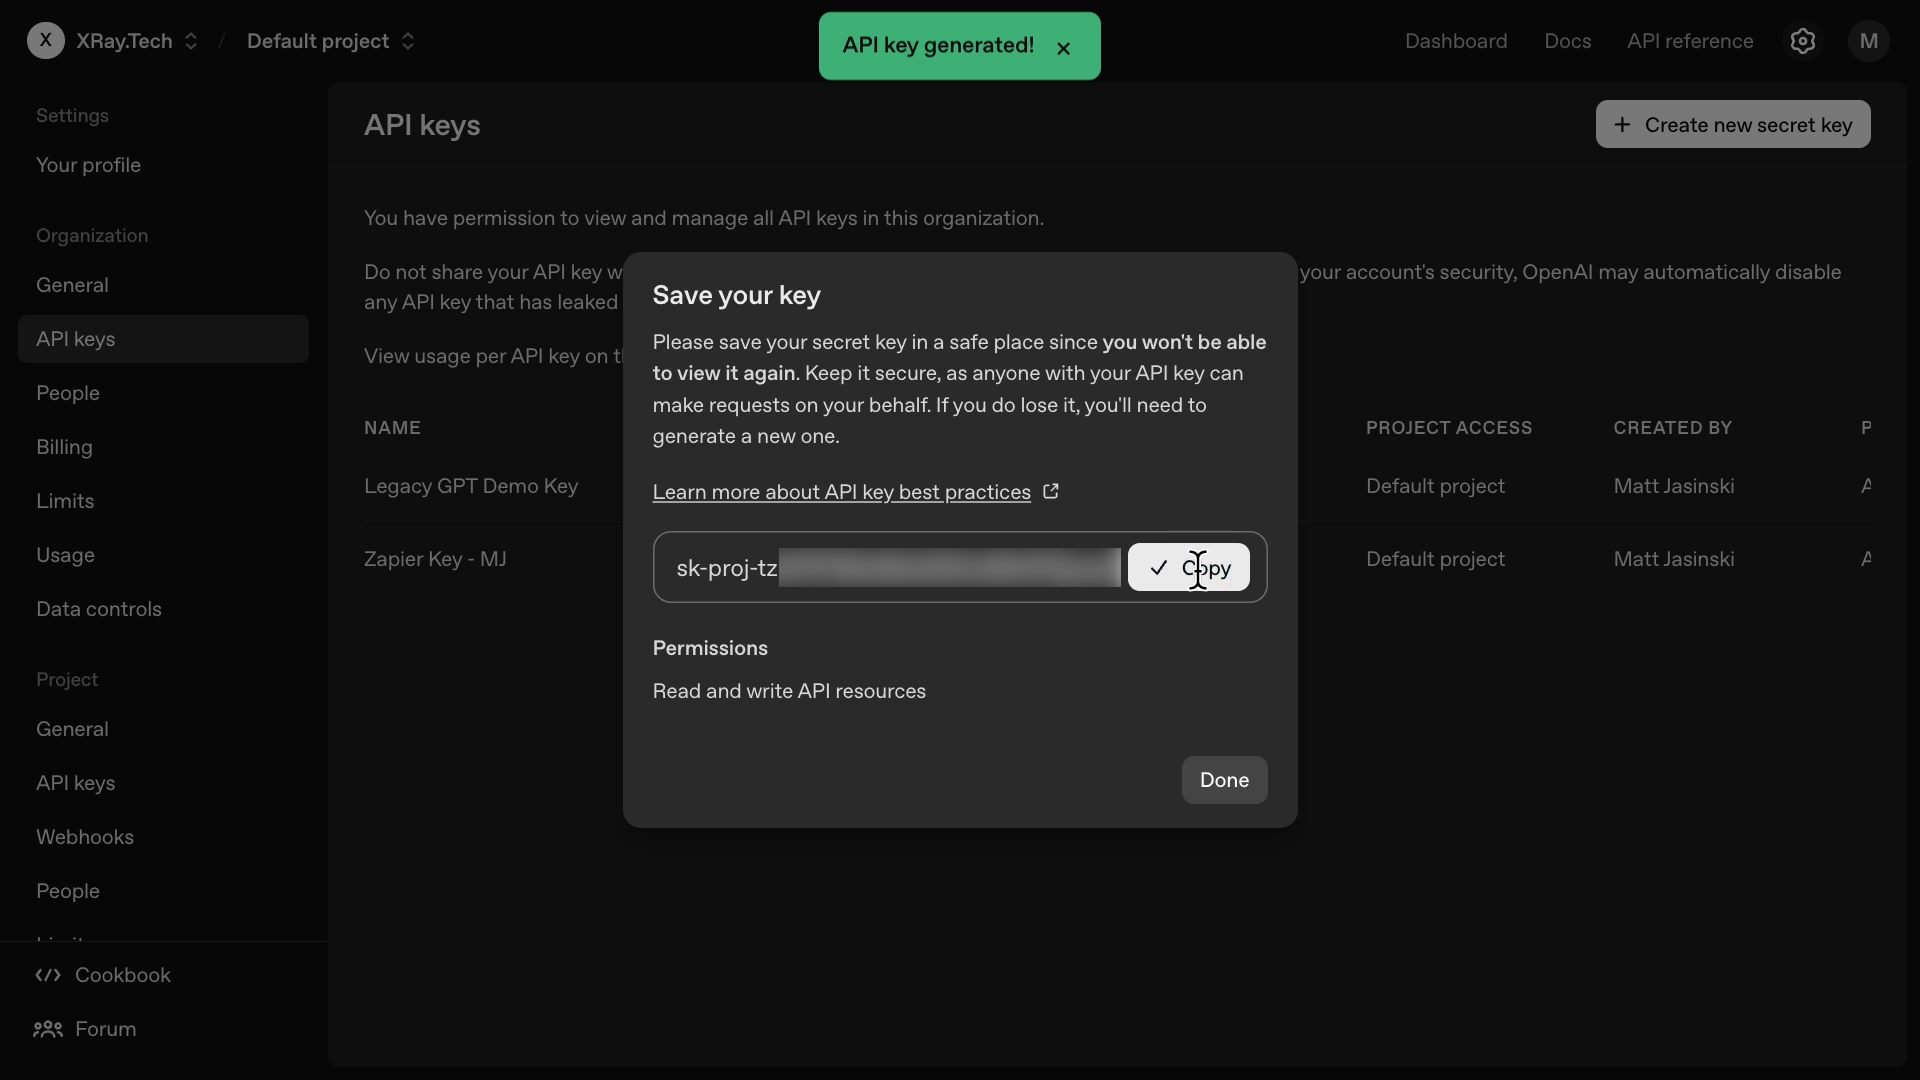Expand the XRay.Tech organization switcher
The image size is (1920, 1080).
[191, 41]
